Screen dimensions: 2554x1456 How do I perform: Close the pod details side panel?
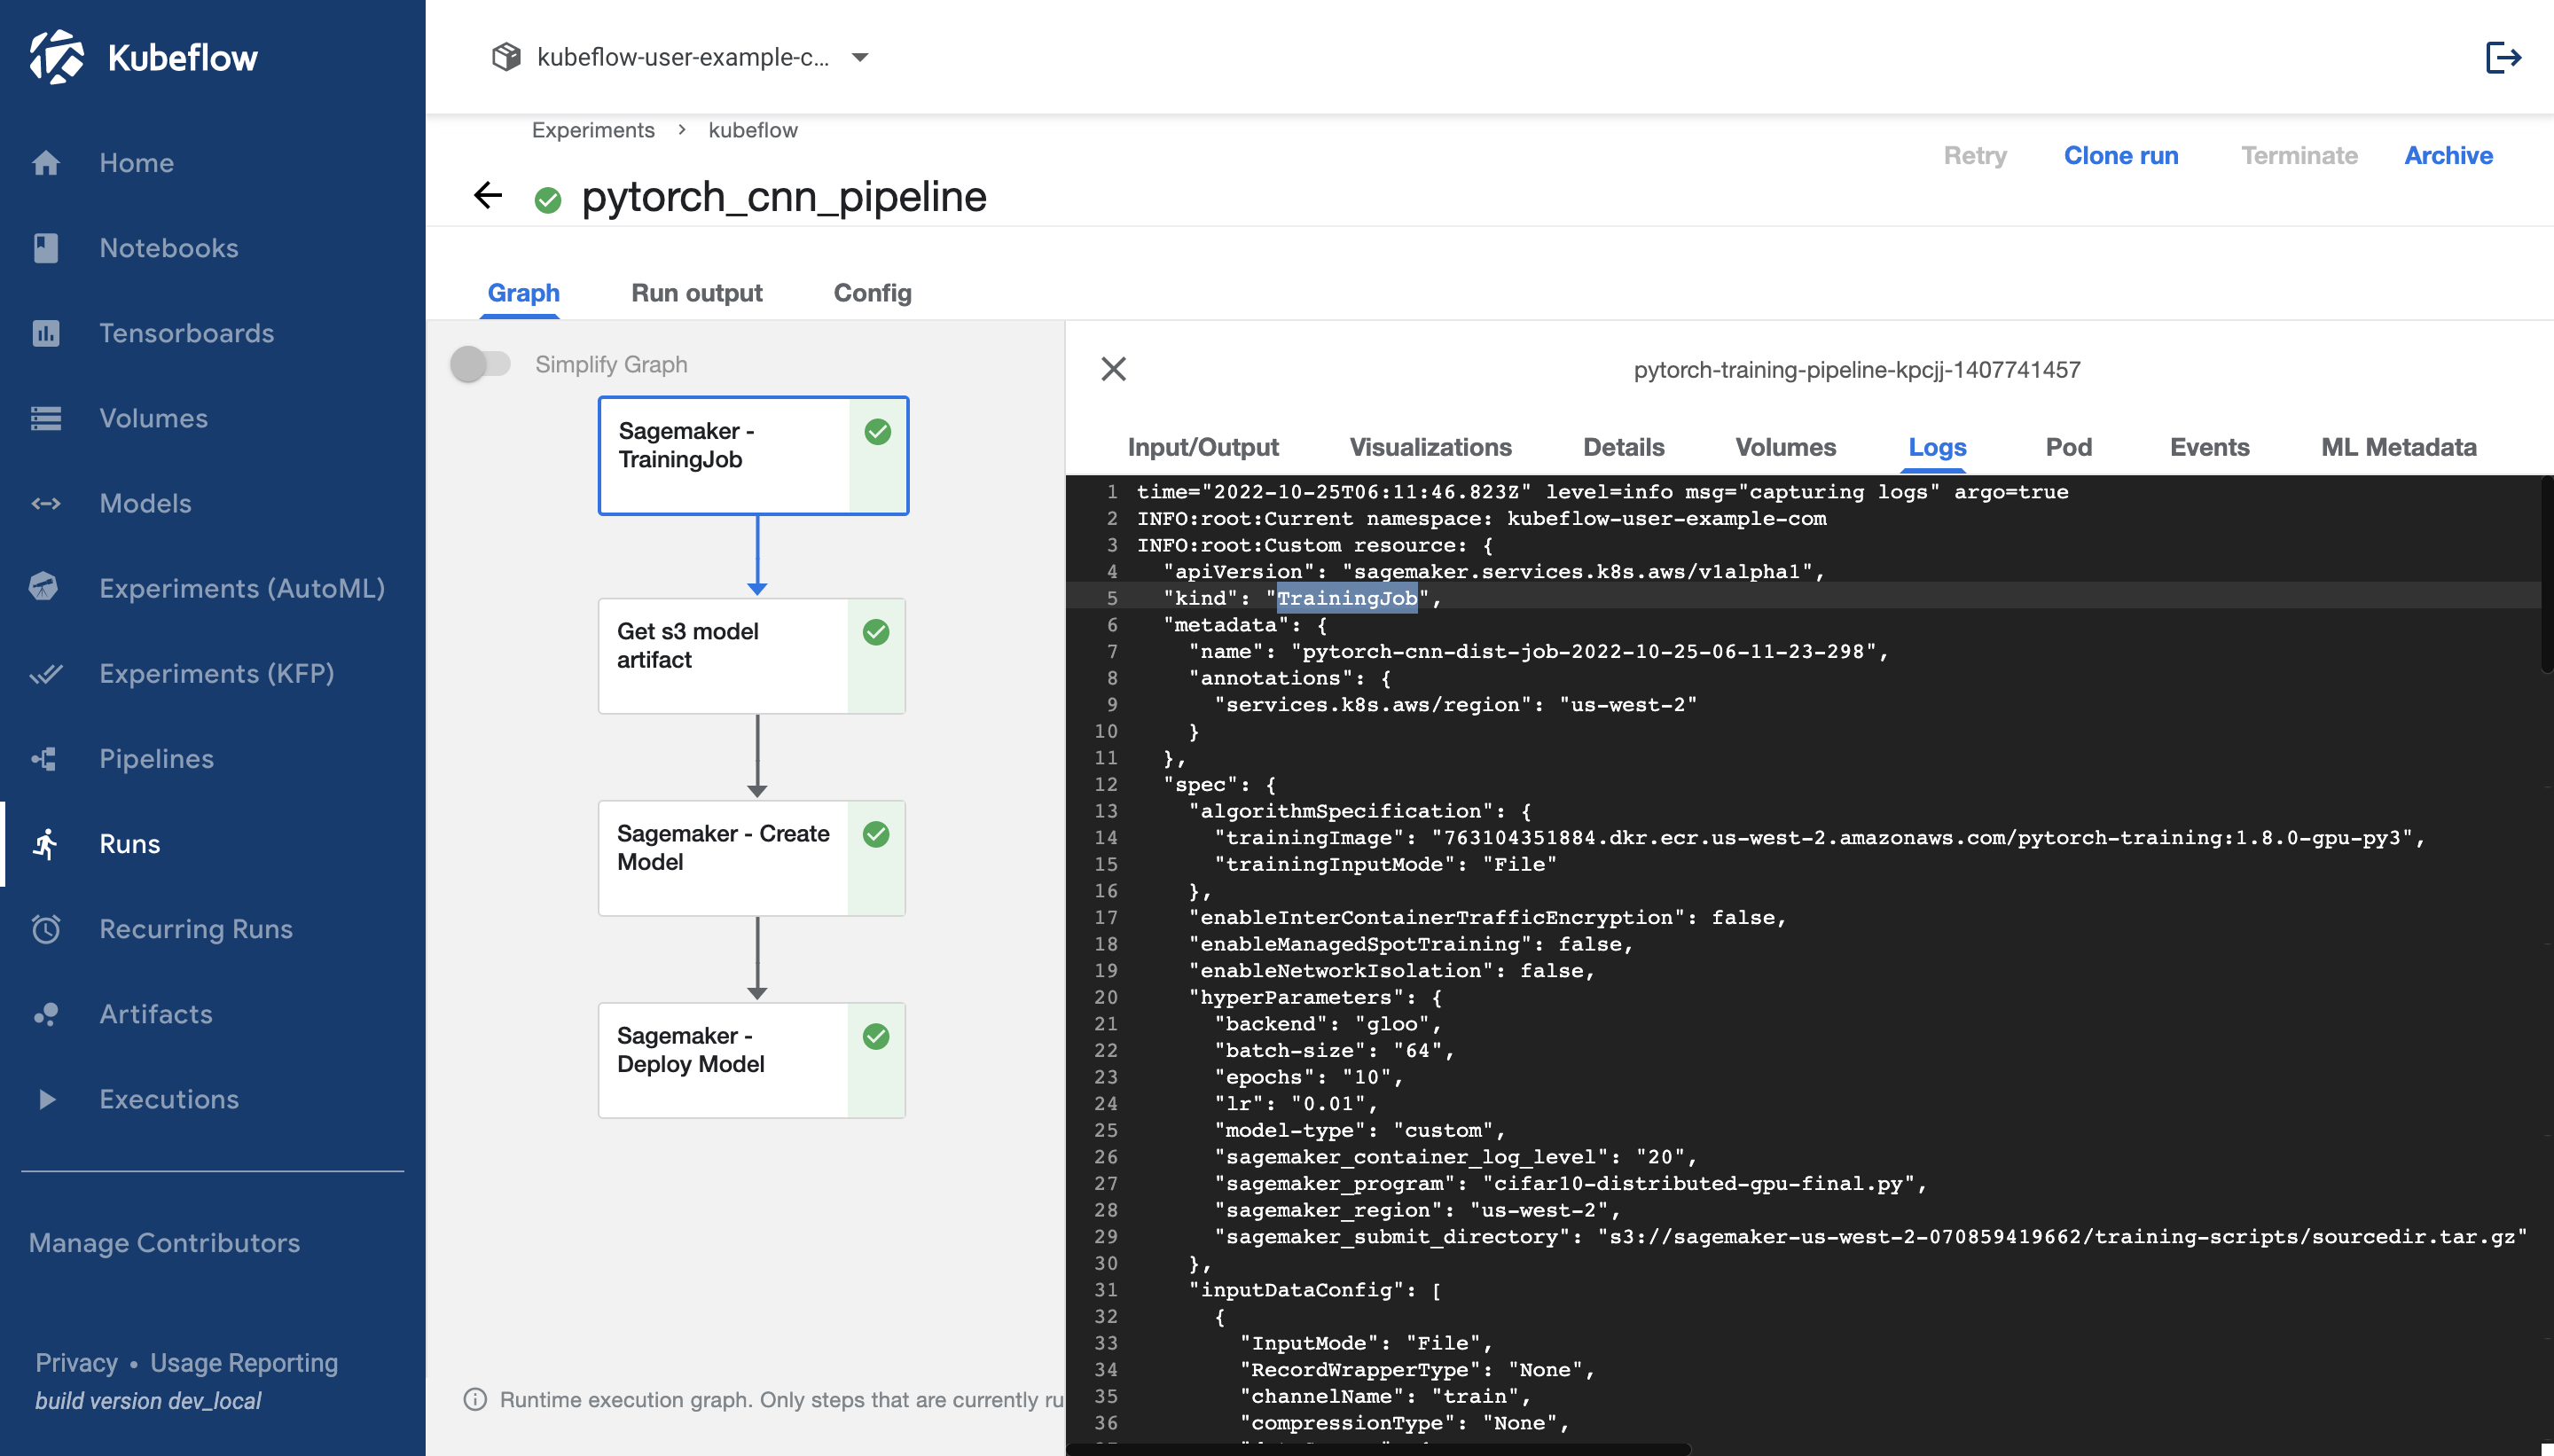[1113, 369]
